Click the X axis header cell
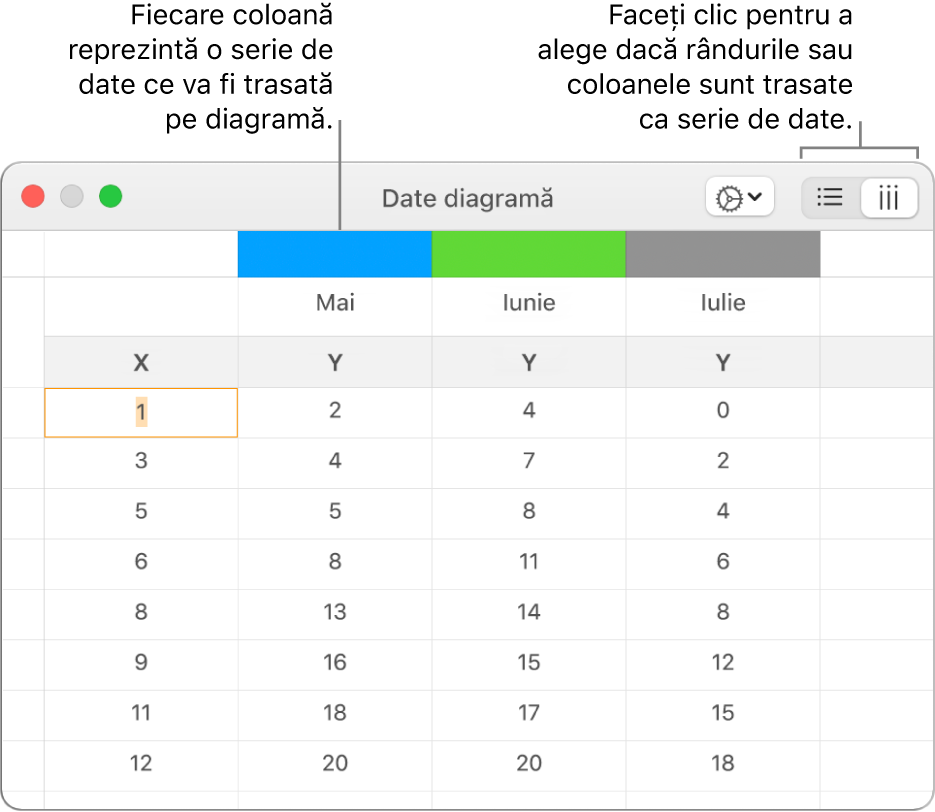This screenshot has height=812, width=935. [141, 363]
